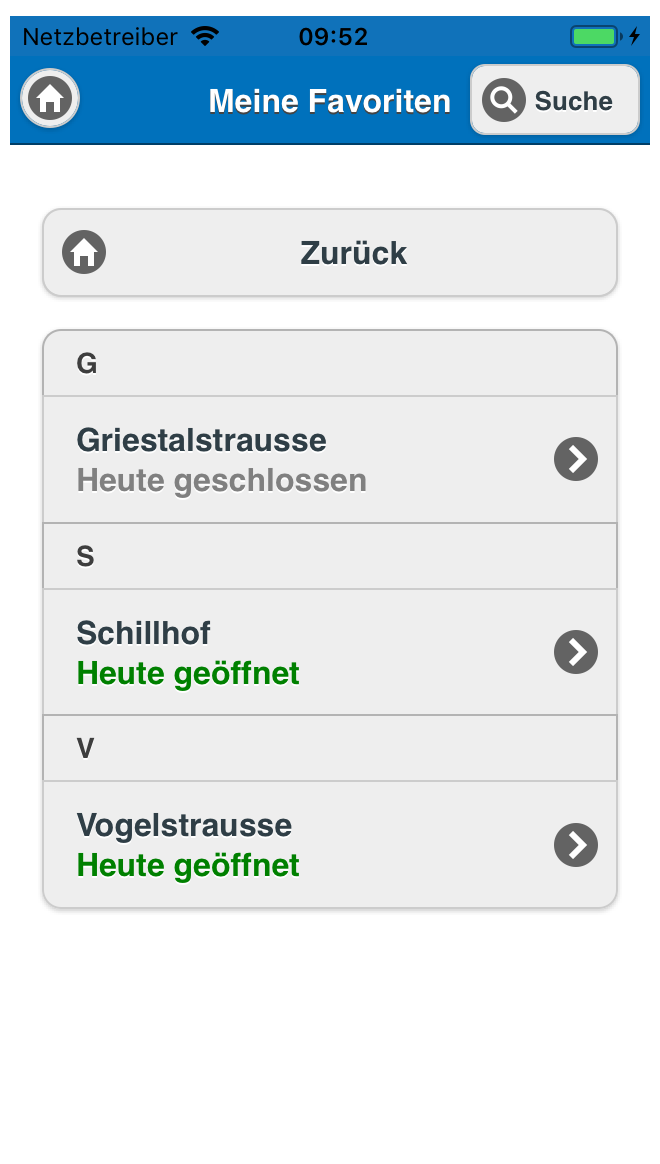Tap the 09:52 clock in status bar
660x1164 pixels.
click(333, 37)
